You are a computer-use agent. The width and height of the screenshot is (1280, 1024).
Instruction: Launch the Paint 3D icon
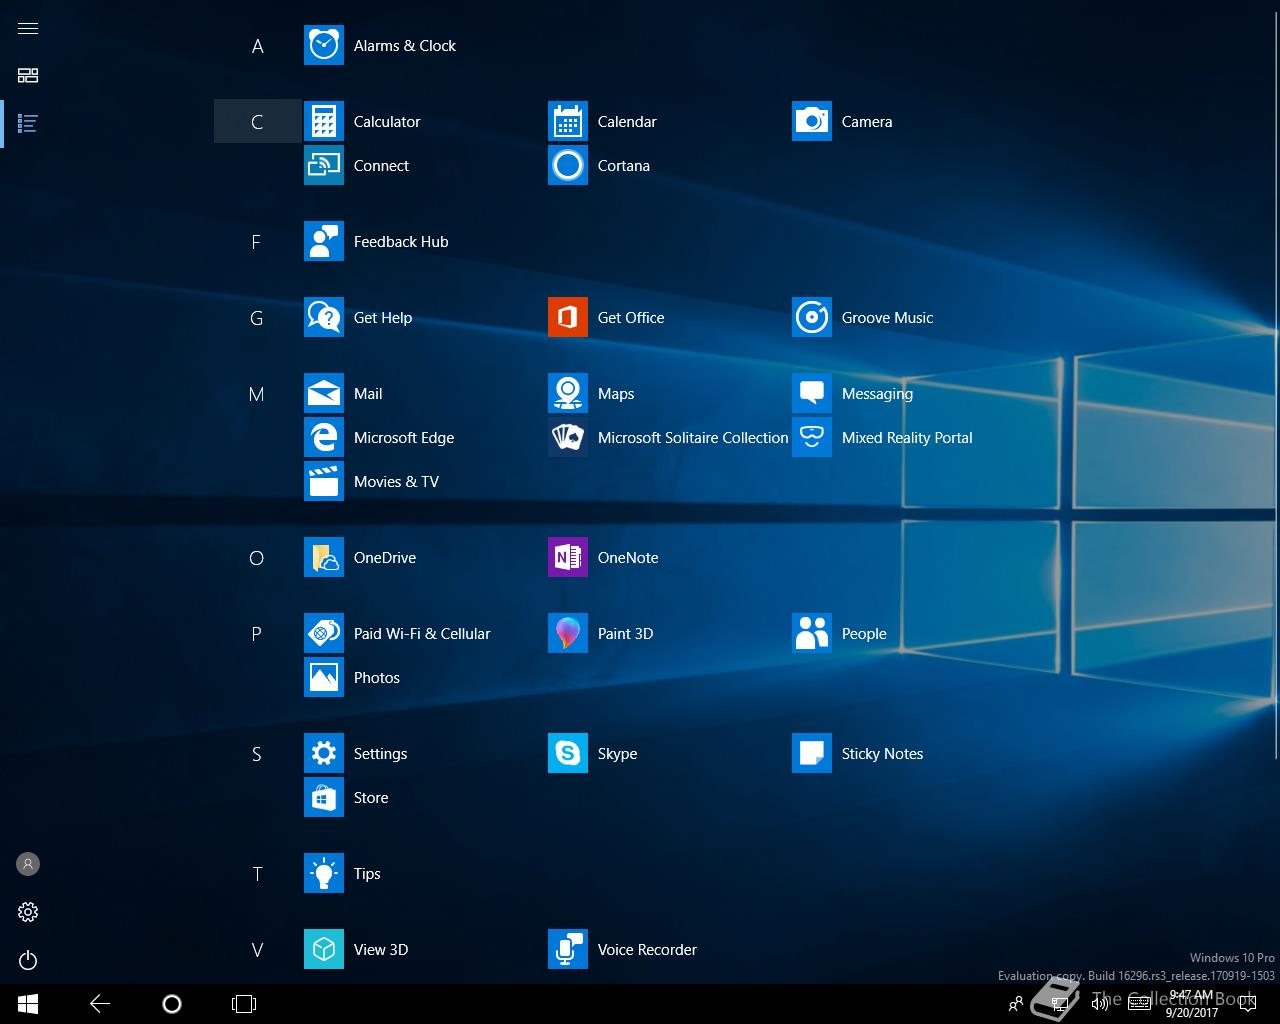point(568,634)
